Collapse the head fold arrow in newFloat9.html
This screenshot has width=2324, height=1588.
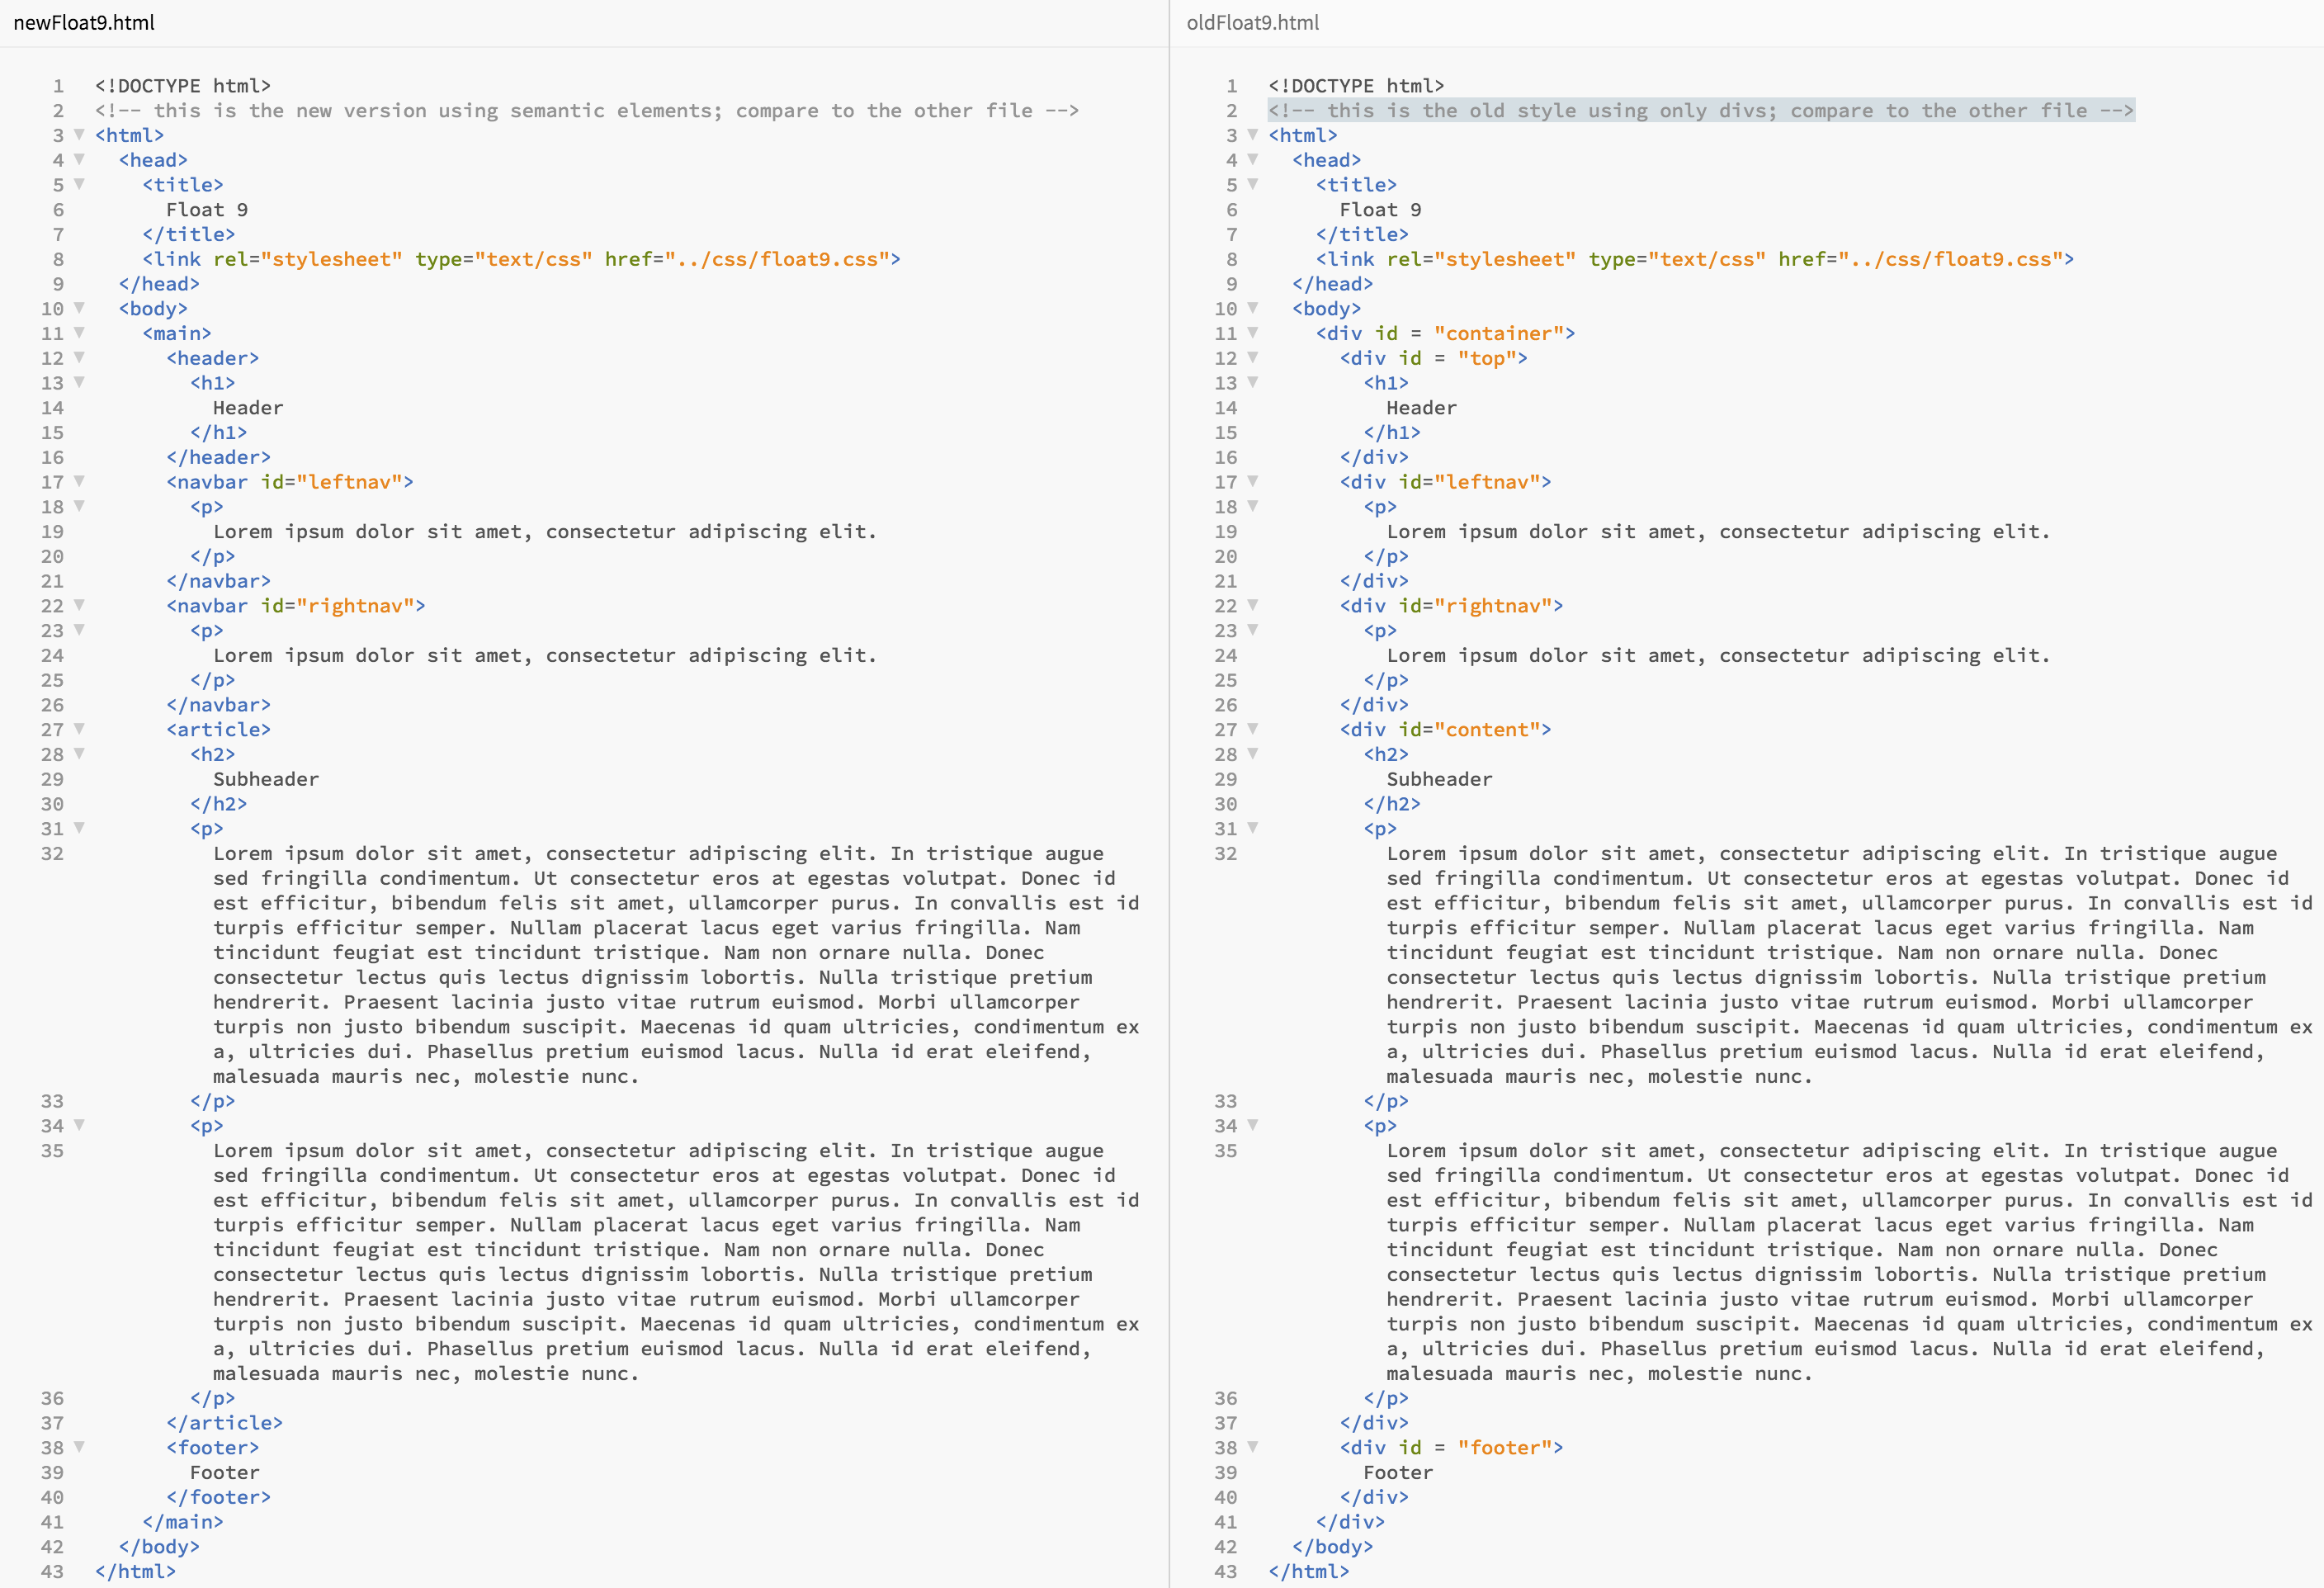pos(79,159)
